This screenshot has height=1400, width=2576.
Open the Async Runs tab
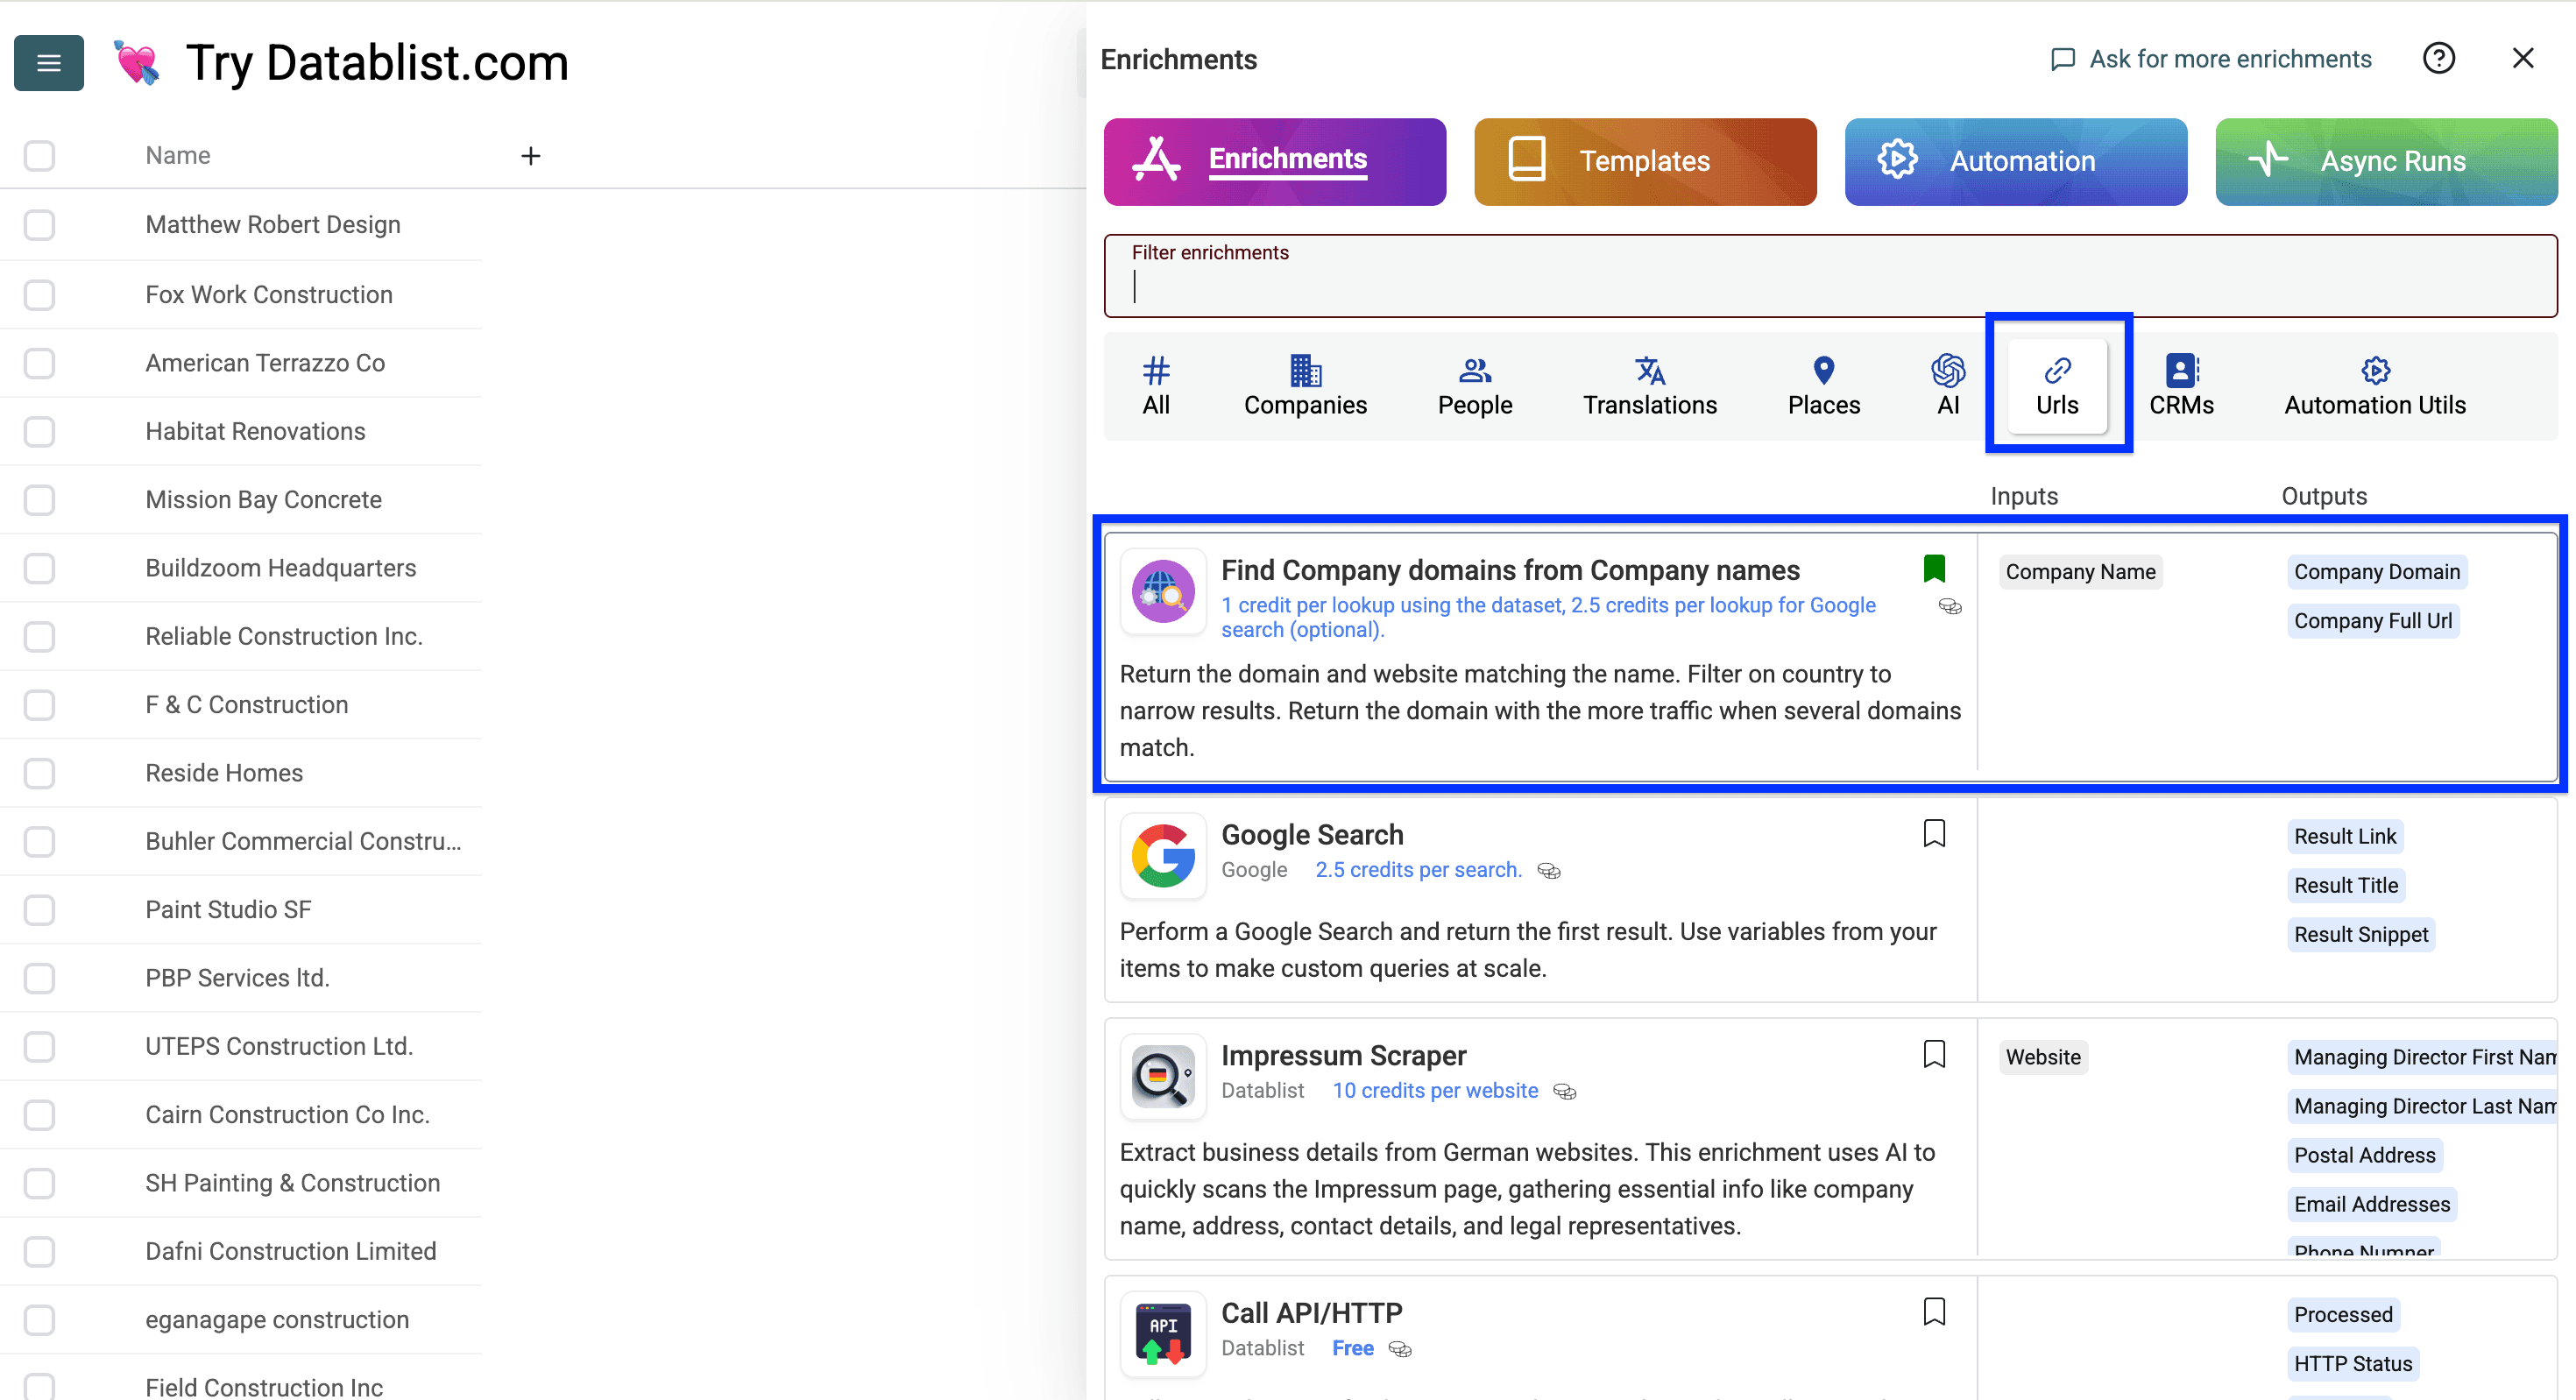pos(2385,162)
